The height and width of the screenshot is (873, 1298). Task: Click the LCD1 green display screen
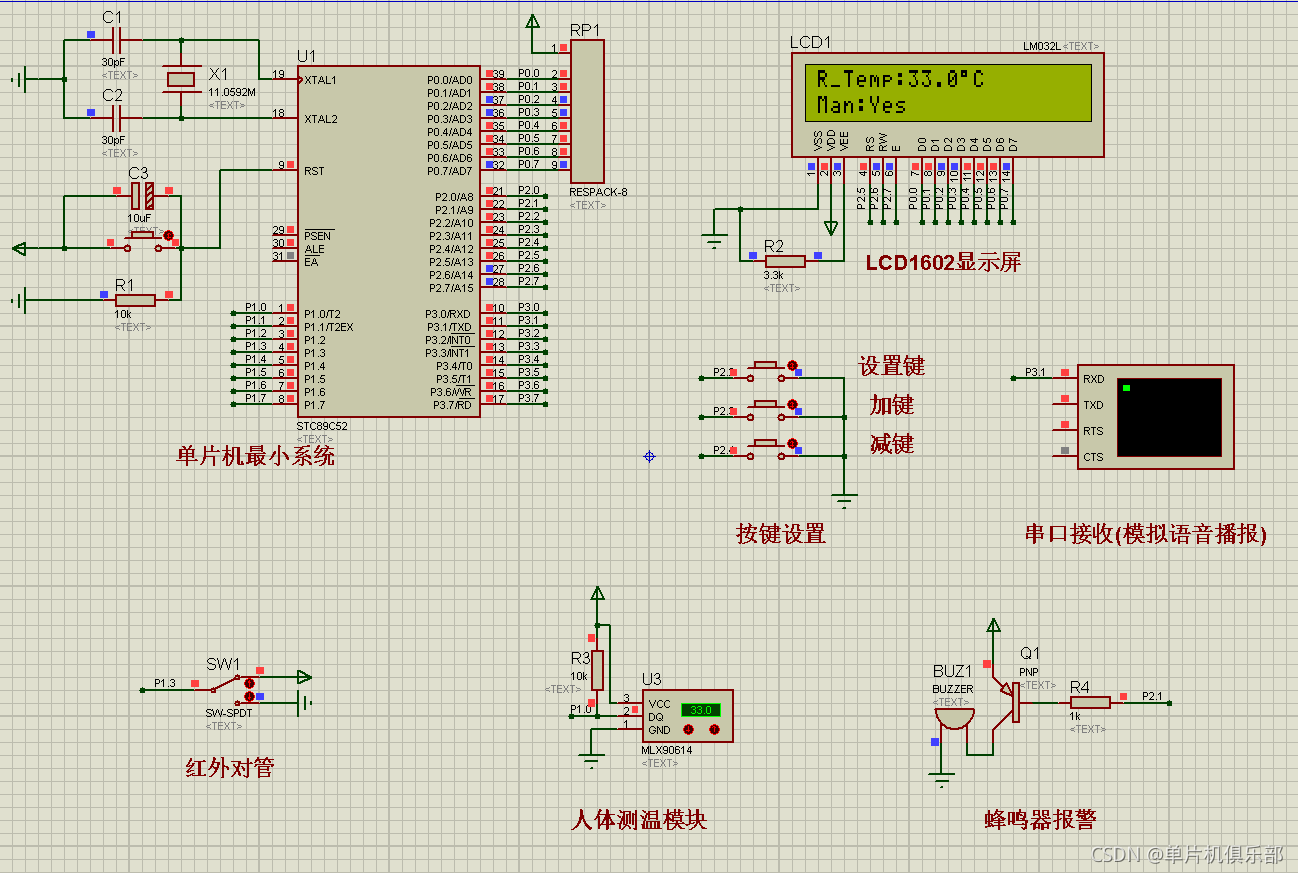click(949, 93)
